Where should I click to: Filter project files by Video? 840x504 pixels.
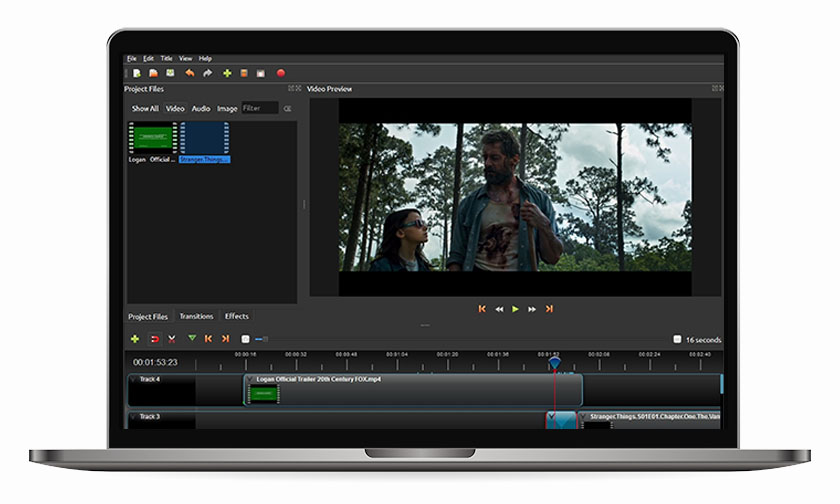(x=175, y=108)
